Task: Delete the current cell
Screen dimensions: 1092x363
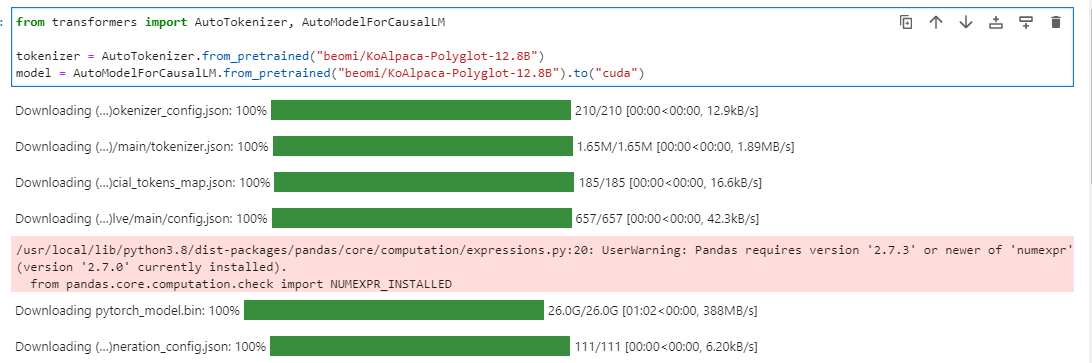Action: 1056,22
